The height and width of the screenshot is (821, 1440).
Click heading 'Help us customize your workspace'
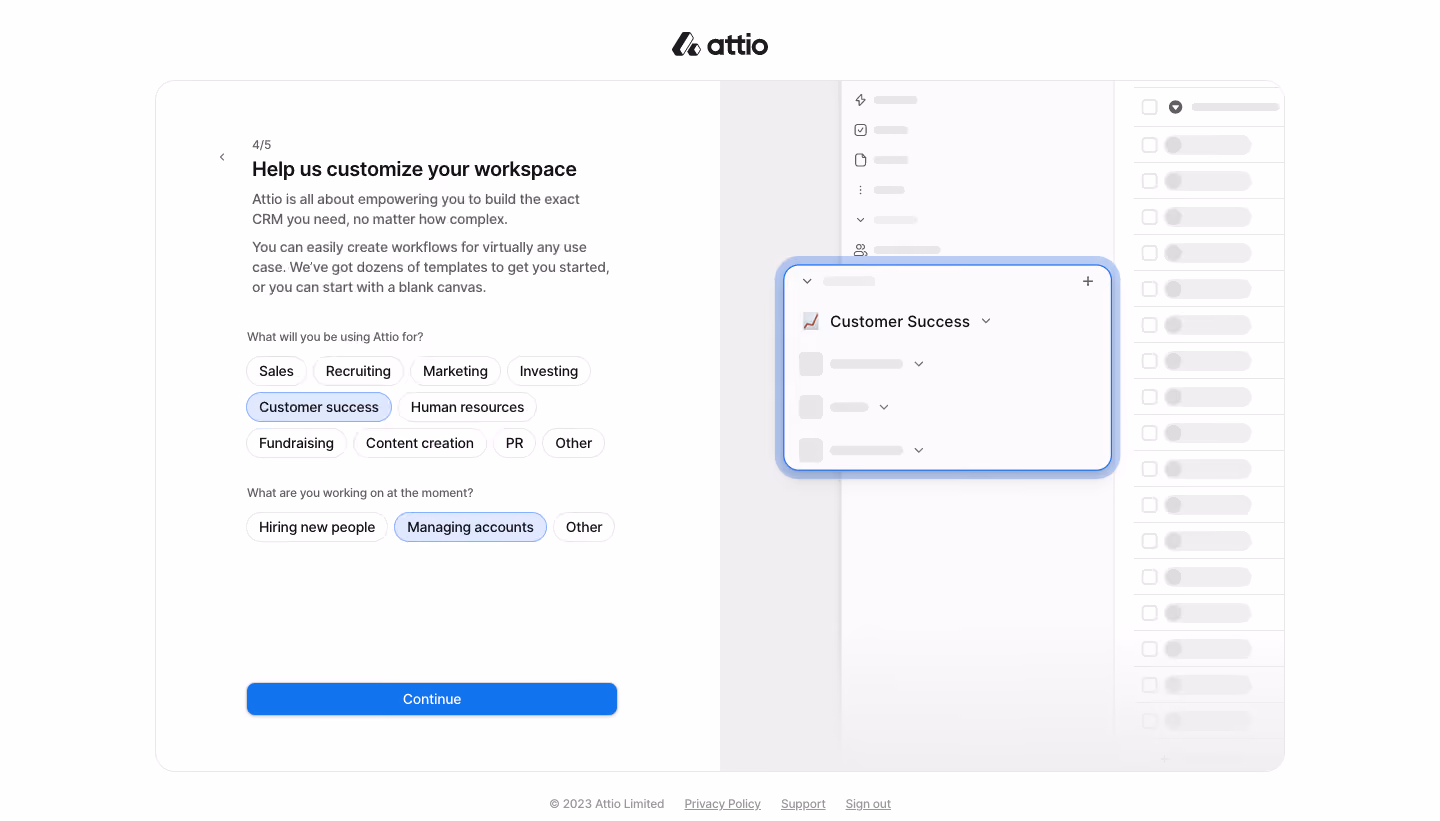[414, 169]
